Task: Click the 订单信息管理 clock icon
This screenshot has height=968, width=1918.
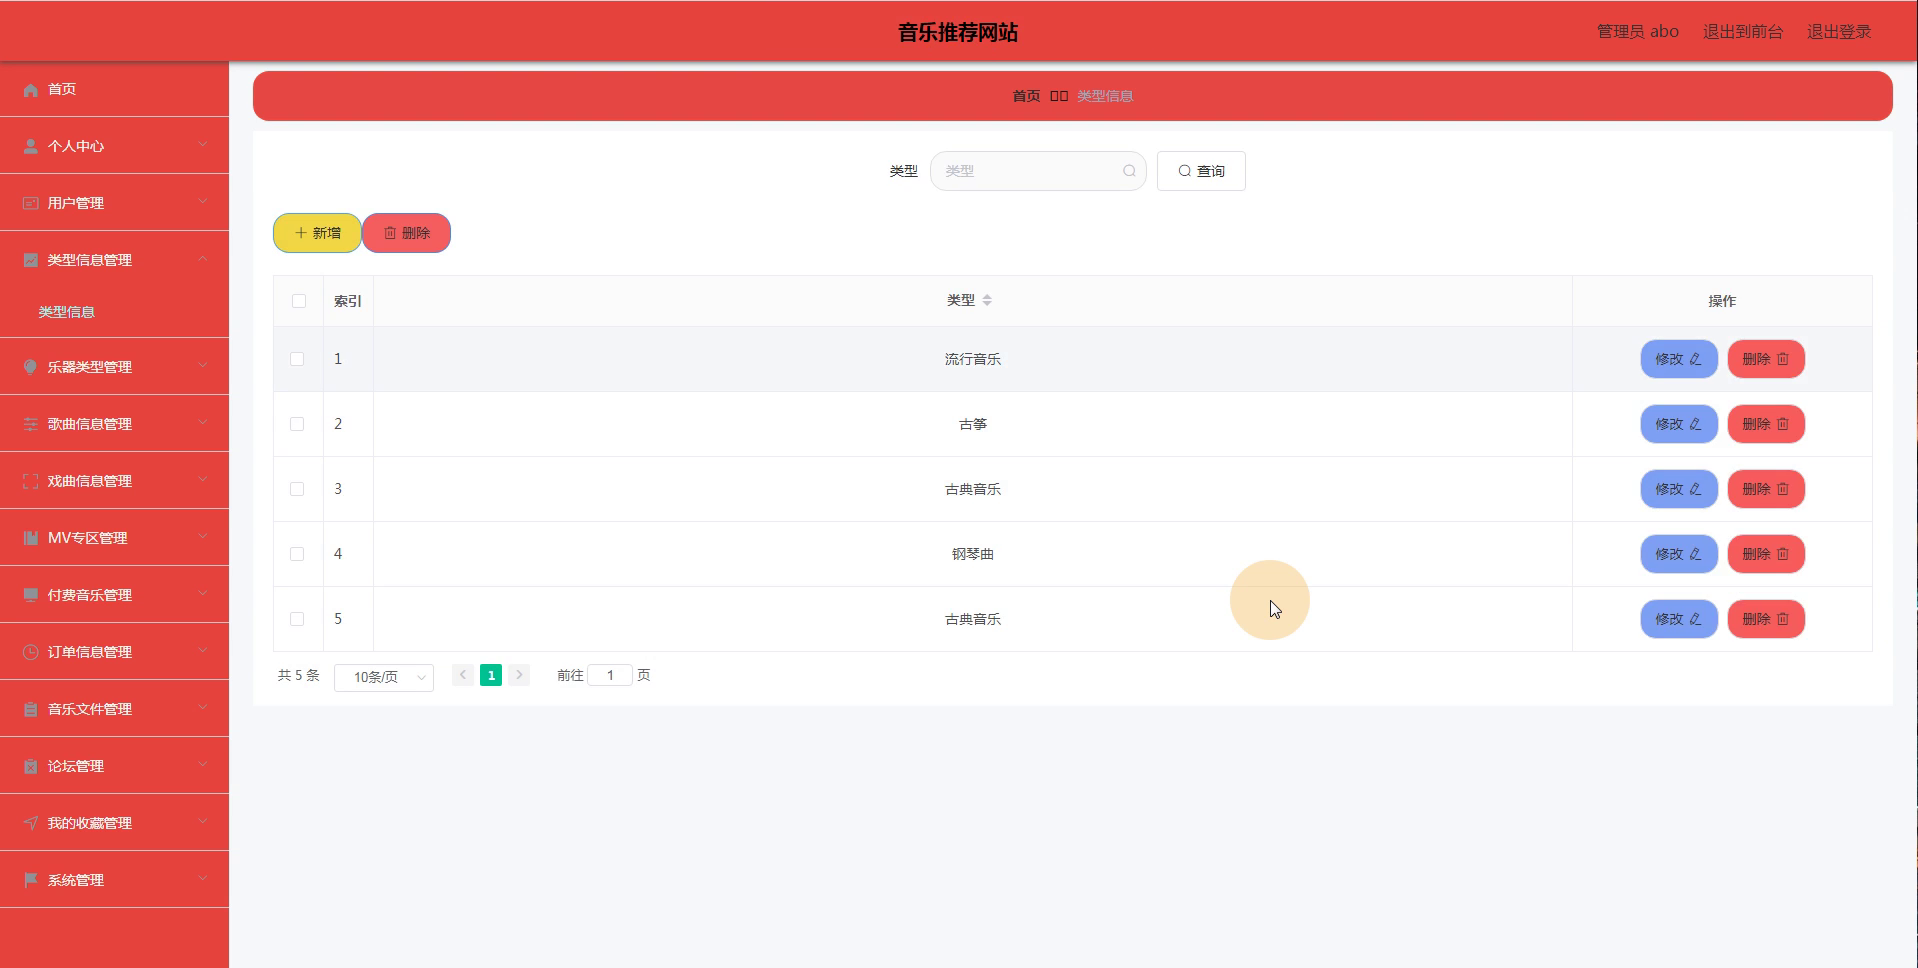Action: (x=31, y=652)
